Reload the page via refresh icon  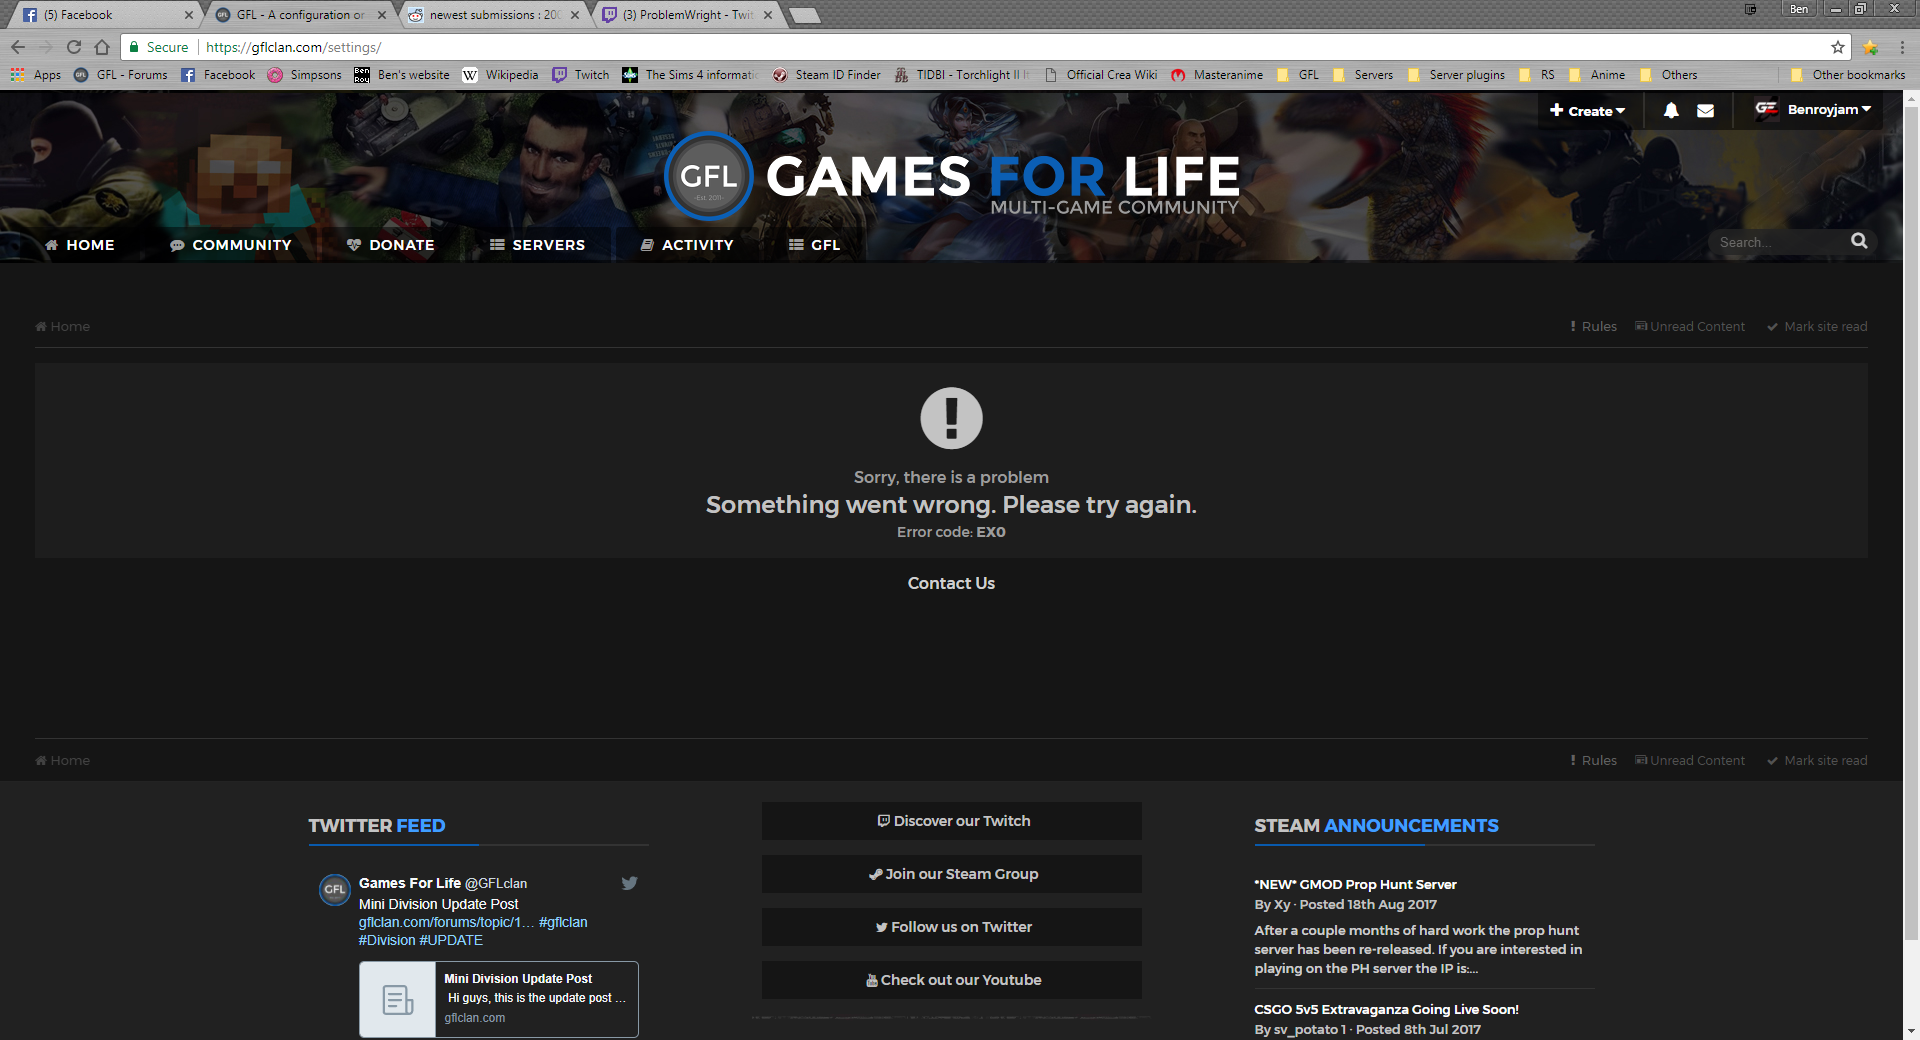74,47
